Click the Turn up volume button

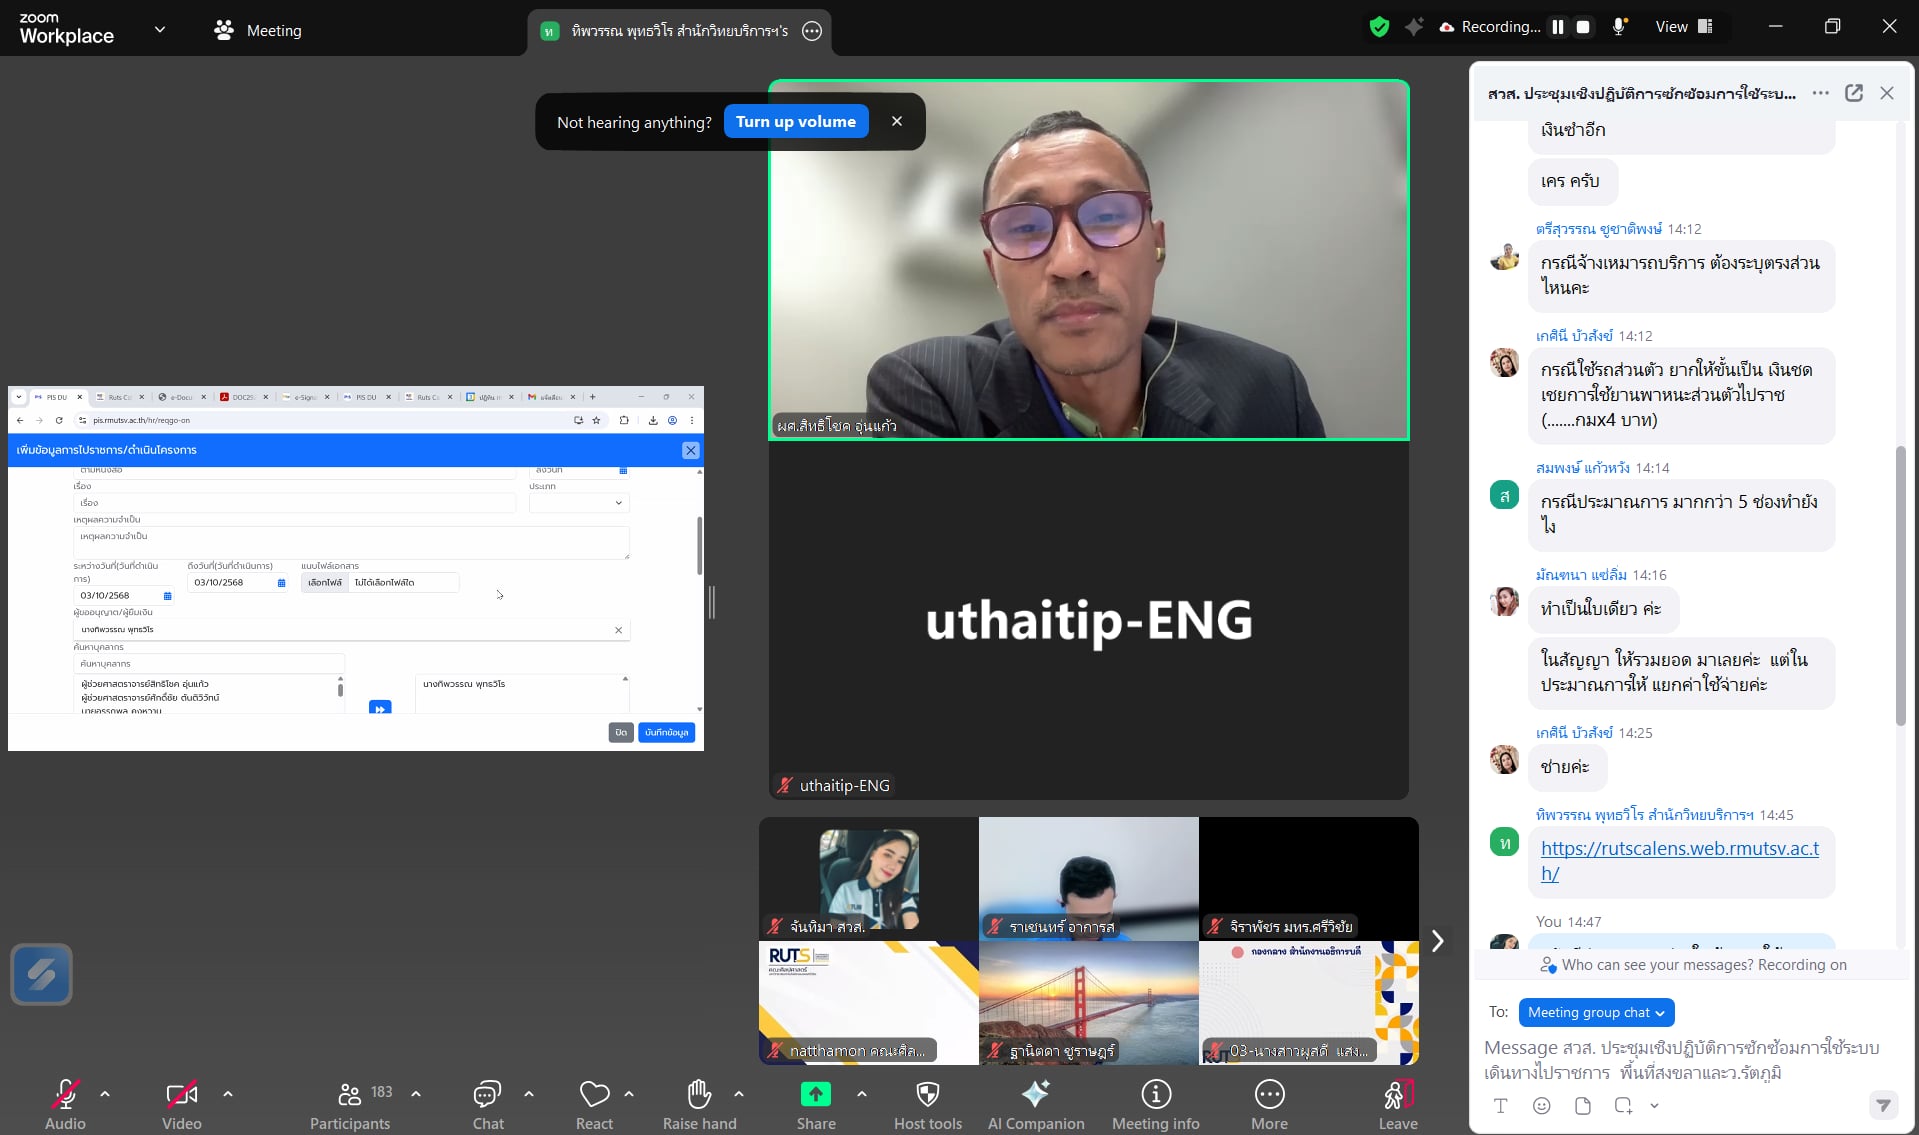tap(795, 122)
